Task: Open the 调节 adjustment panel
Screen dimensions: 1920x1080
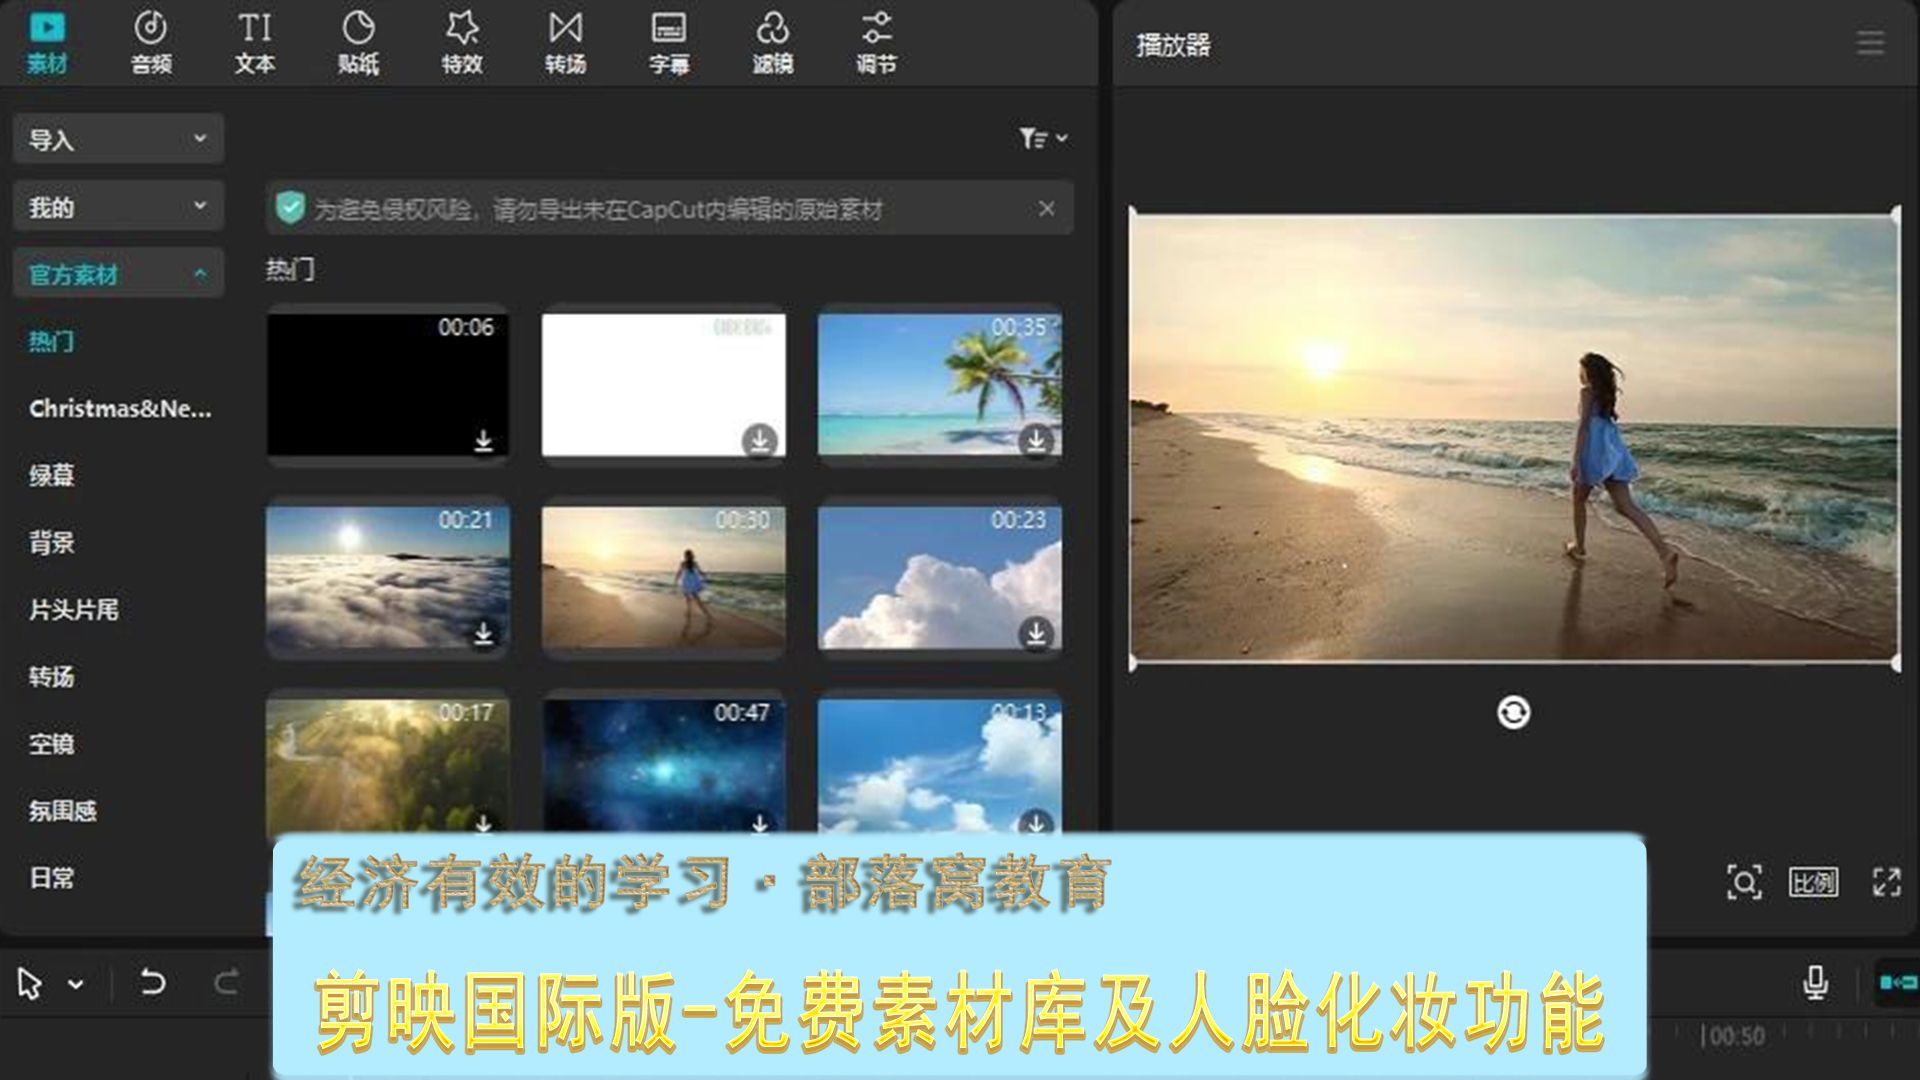Action: [876, 42]
